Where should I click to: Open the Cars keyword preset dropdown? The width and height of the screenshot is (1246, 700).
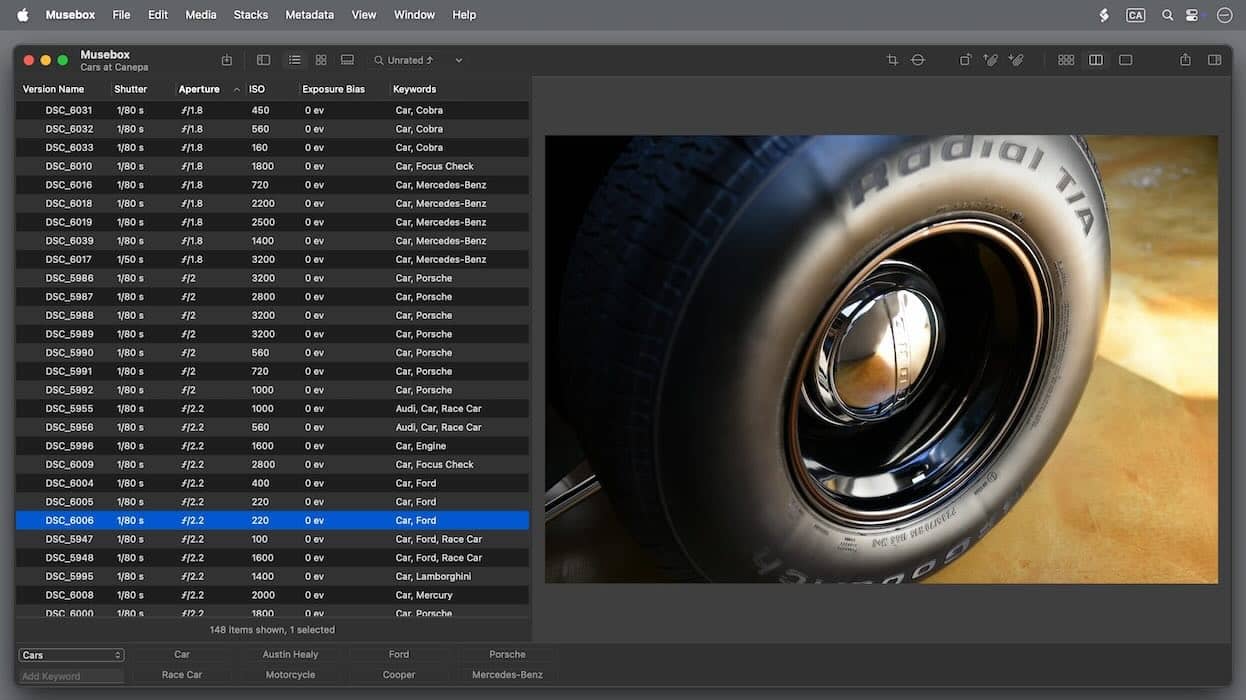(x=70, y=654)
